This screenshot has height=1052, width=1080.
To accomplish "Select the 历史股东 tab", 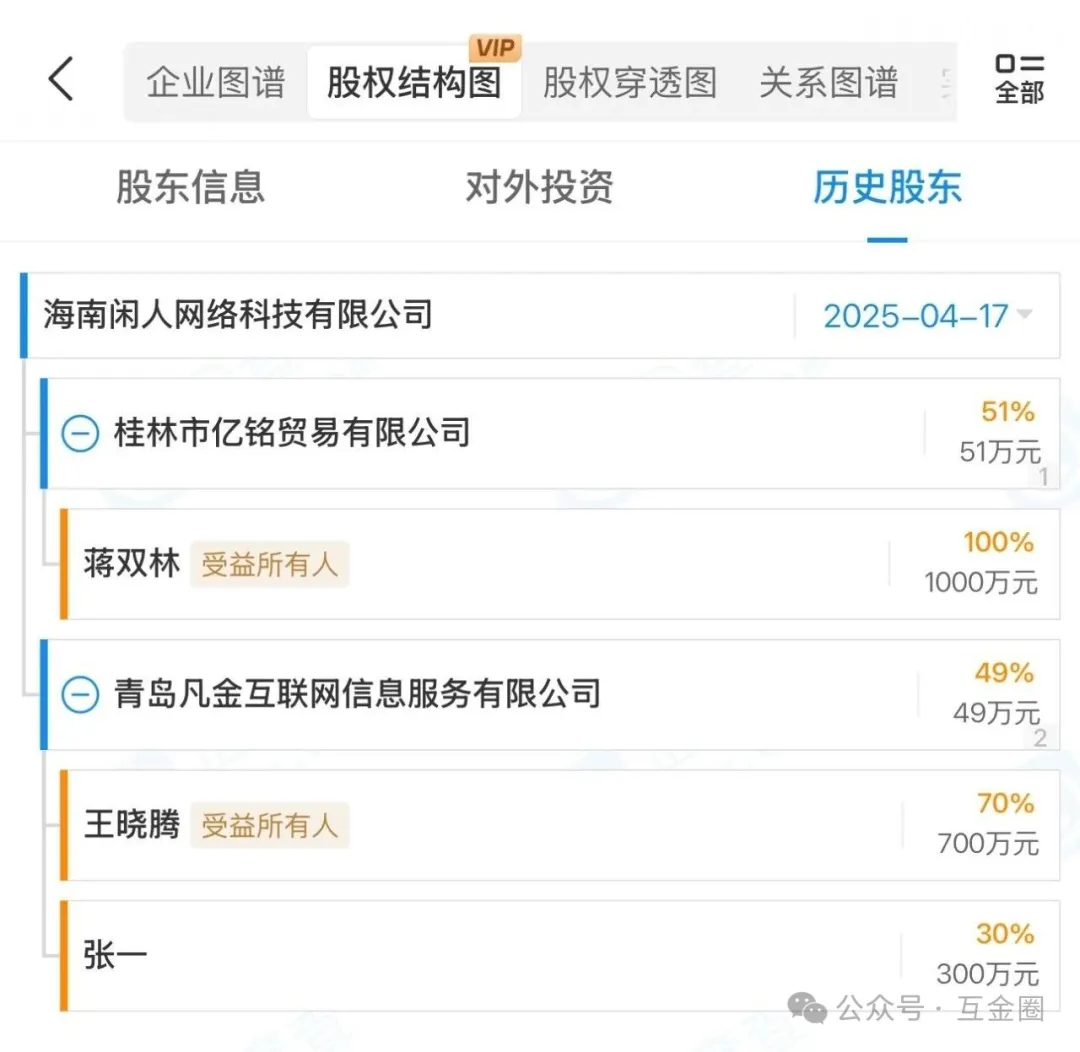I will coord(887,187).
